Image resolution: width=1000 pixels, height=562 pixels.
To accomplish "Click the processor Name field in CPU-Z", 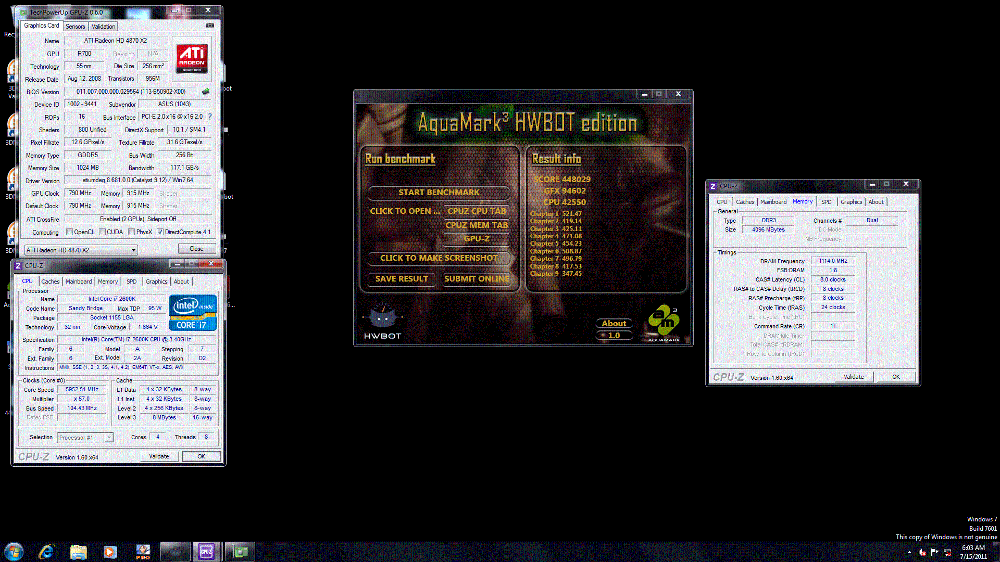I will [112, 299].
